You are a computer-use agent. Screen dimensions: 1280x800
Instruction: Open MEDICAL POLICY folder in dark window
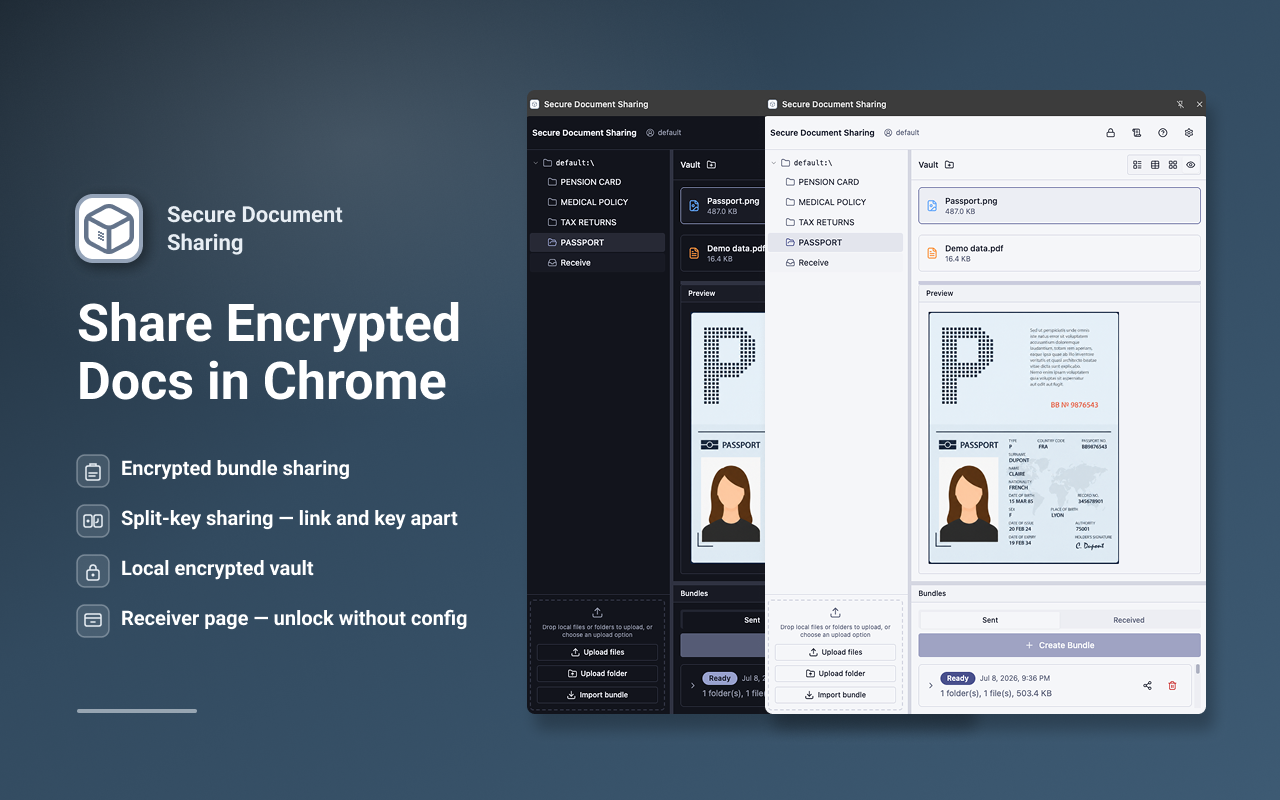597,202
